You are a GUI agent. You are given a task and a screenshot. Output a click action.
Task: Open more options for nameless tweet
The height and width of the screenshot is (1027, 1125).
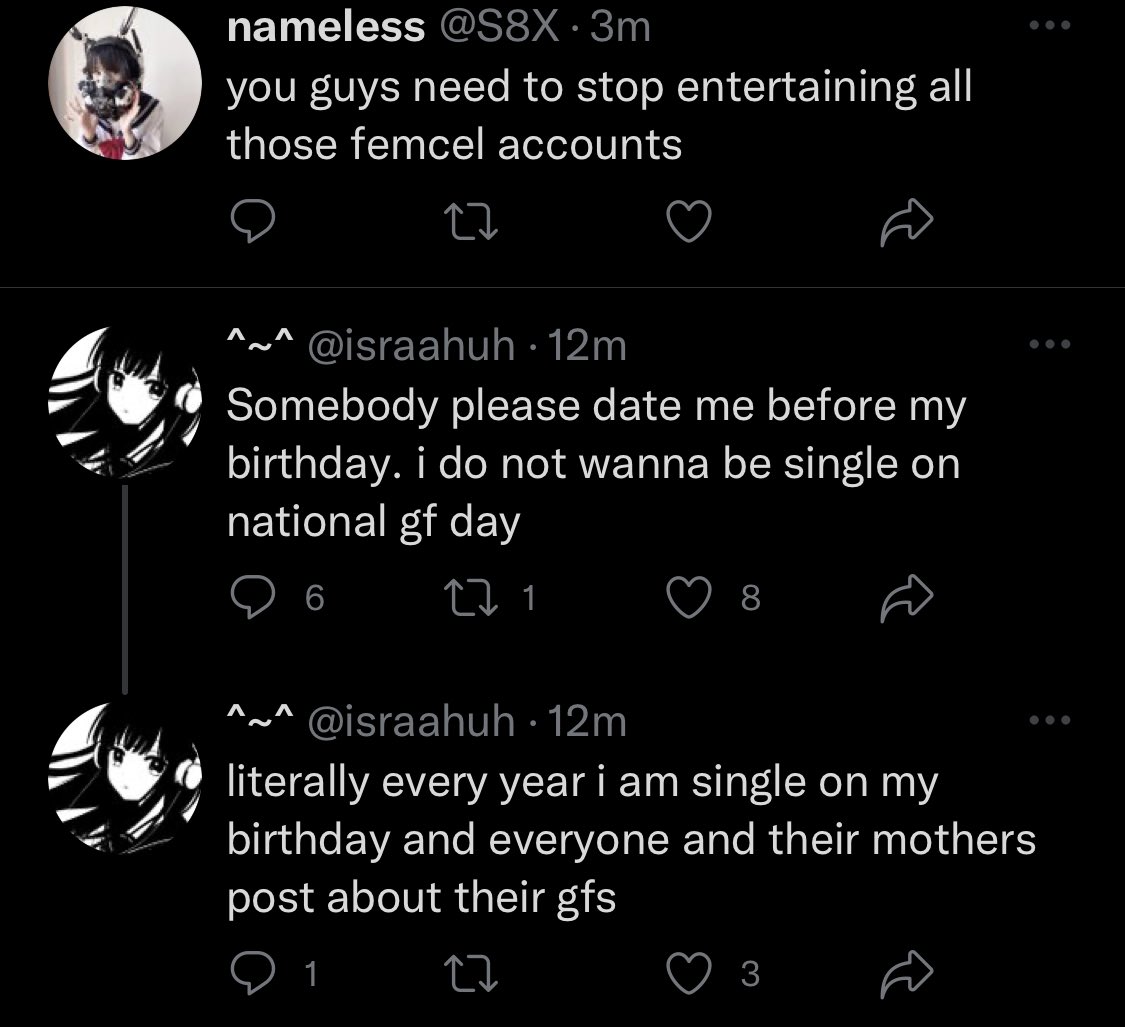click(x=1049, y=27)
